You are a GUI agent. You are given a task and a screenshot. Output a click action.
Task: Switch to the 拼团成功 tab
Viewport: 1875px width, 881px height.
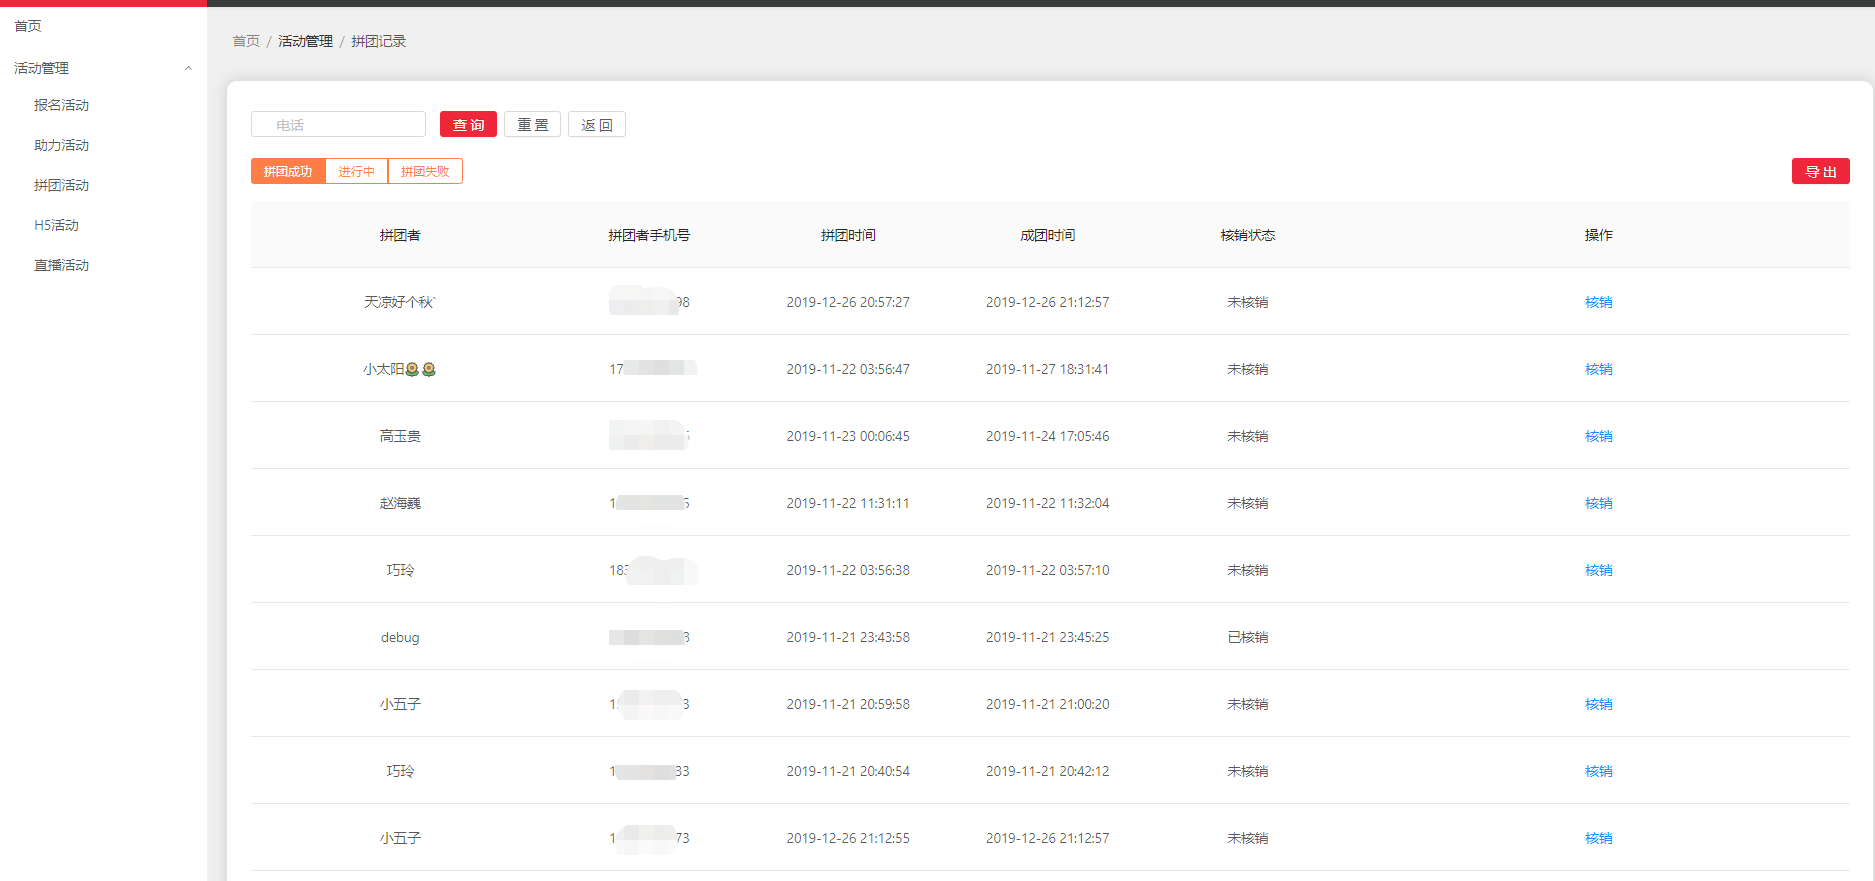pos(288,171)
